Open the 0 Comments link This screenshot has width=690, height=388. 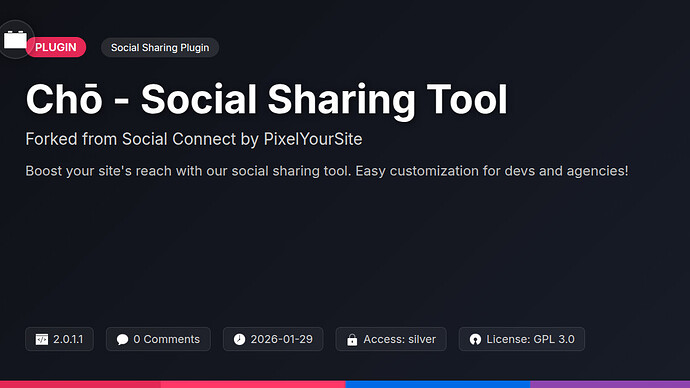[158, 339]
